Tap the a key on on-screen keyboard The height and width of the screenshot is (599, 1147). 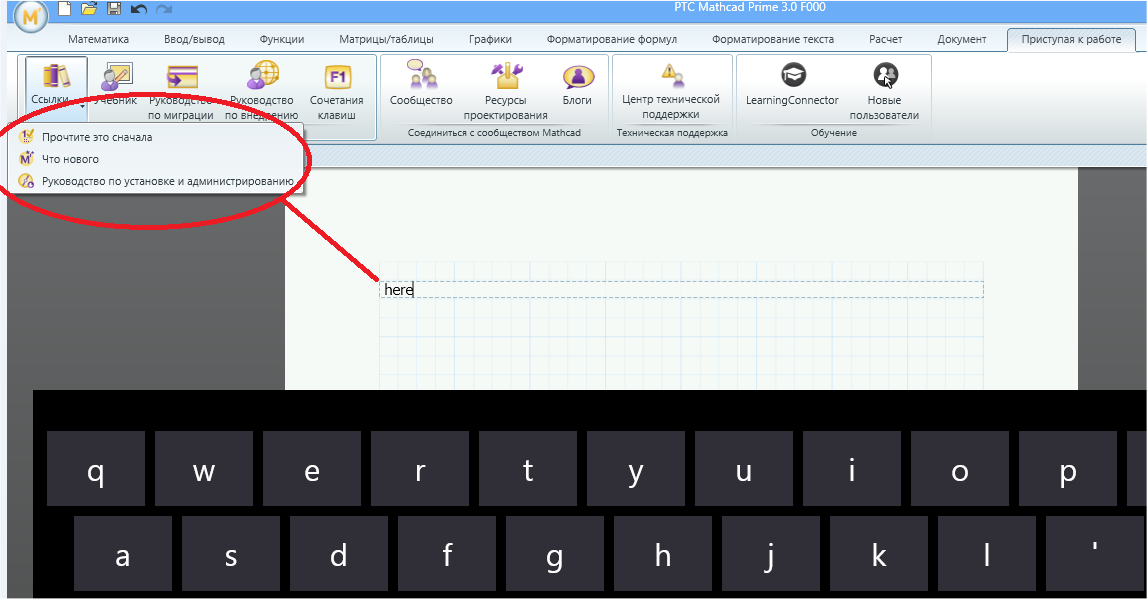coord(123,554)
